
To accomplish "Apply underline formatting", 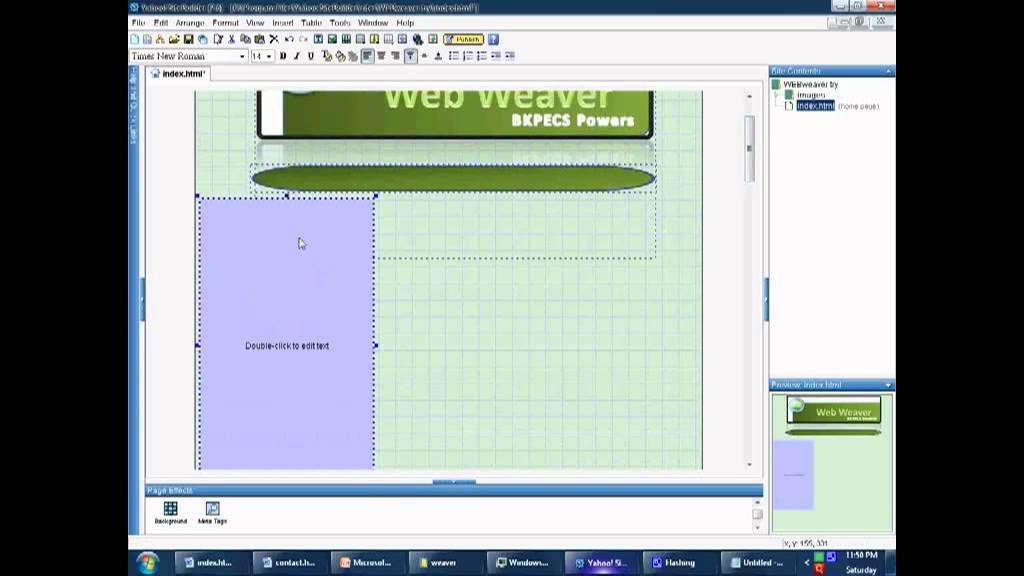I will [311, 56].
